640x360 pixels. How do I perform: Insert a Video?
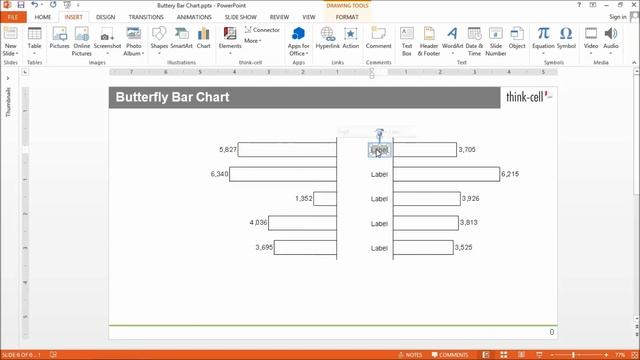click(591, 34)
